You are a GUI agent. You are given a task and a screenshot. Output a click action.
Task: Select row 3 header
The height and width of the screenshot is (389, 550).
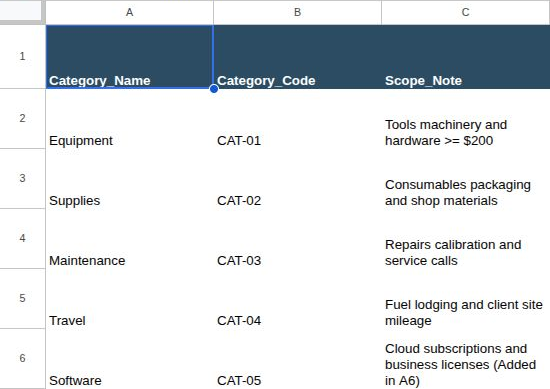(x=22, y=179)
